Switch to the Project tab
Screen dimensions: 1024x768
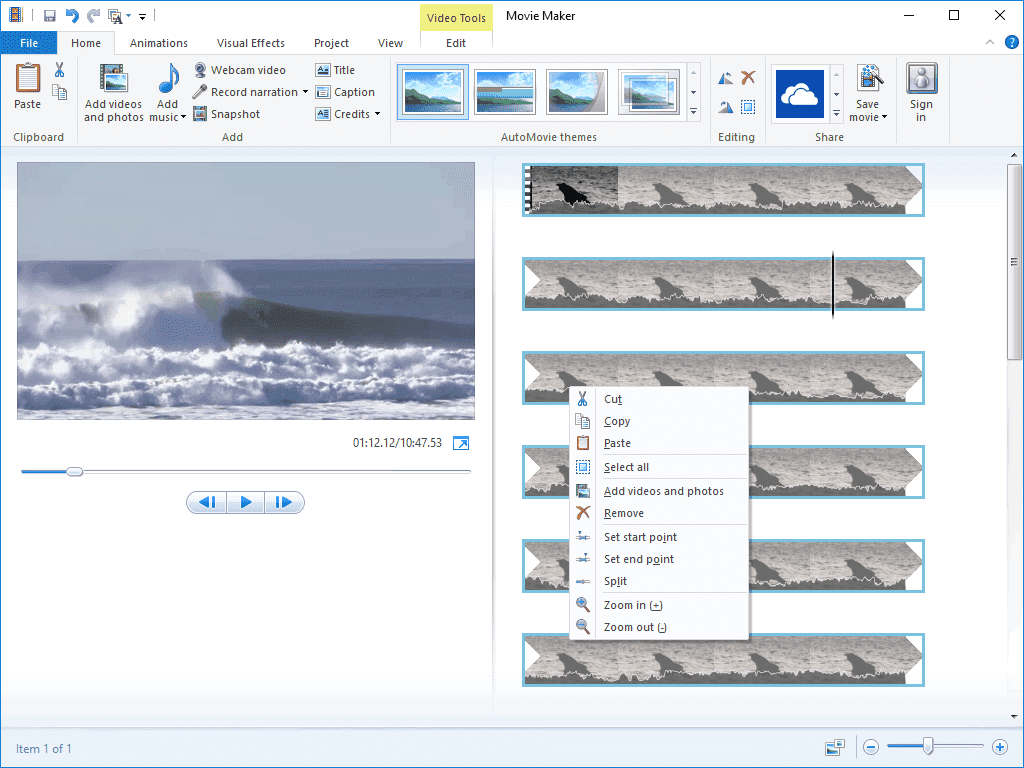331,43
